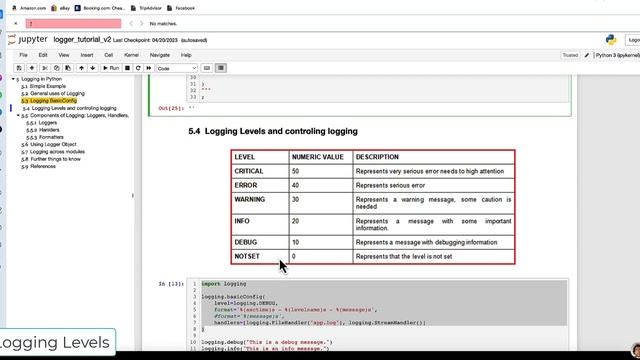
Task: Go to 5.5.1 Loggers in contents
Action: [42, 122]
